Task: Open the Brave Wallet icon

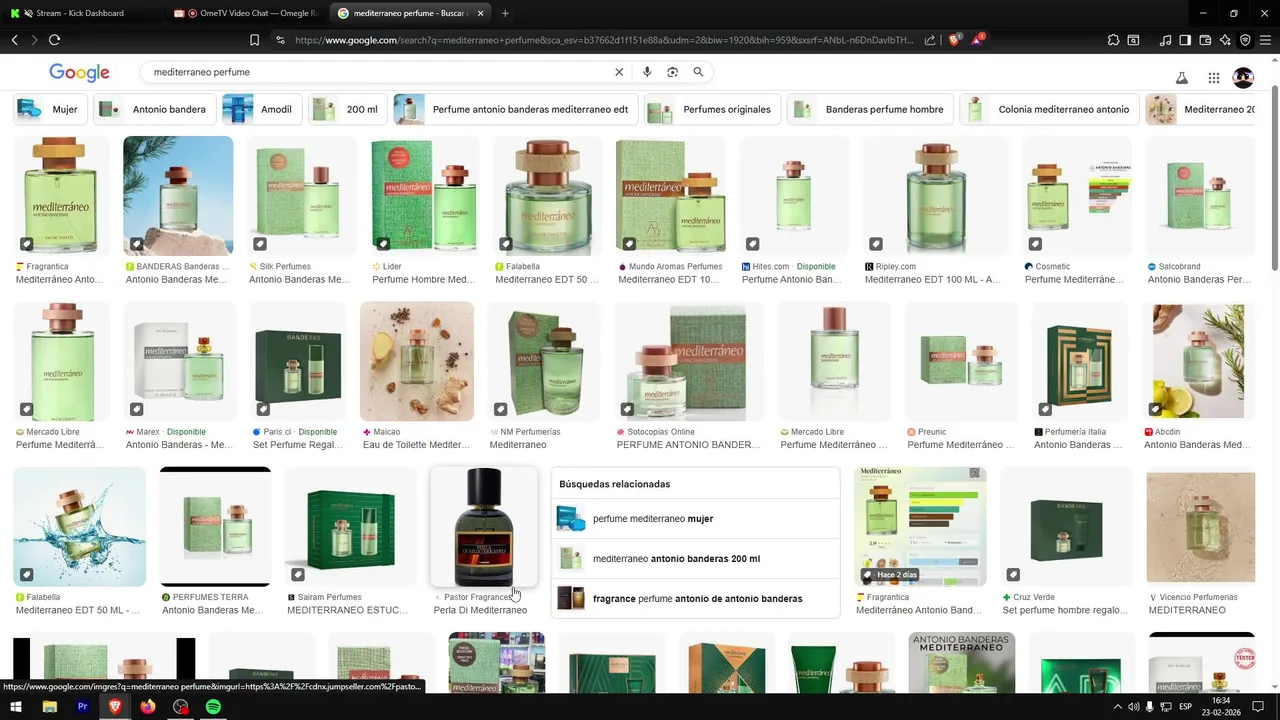Action: pos(1205,40)
